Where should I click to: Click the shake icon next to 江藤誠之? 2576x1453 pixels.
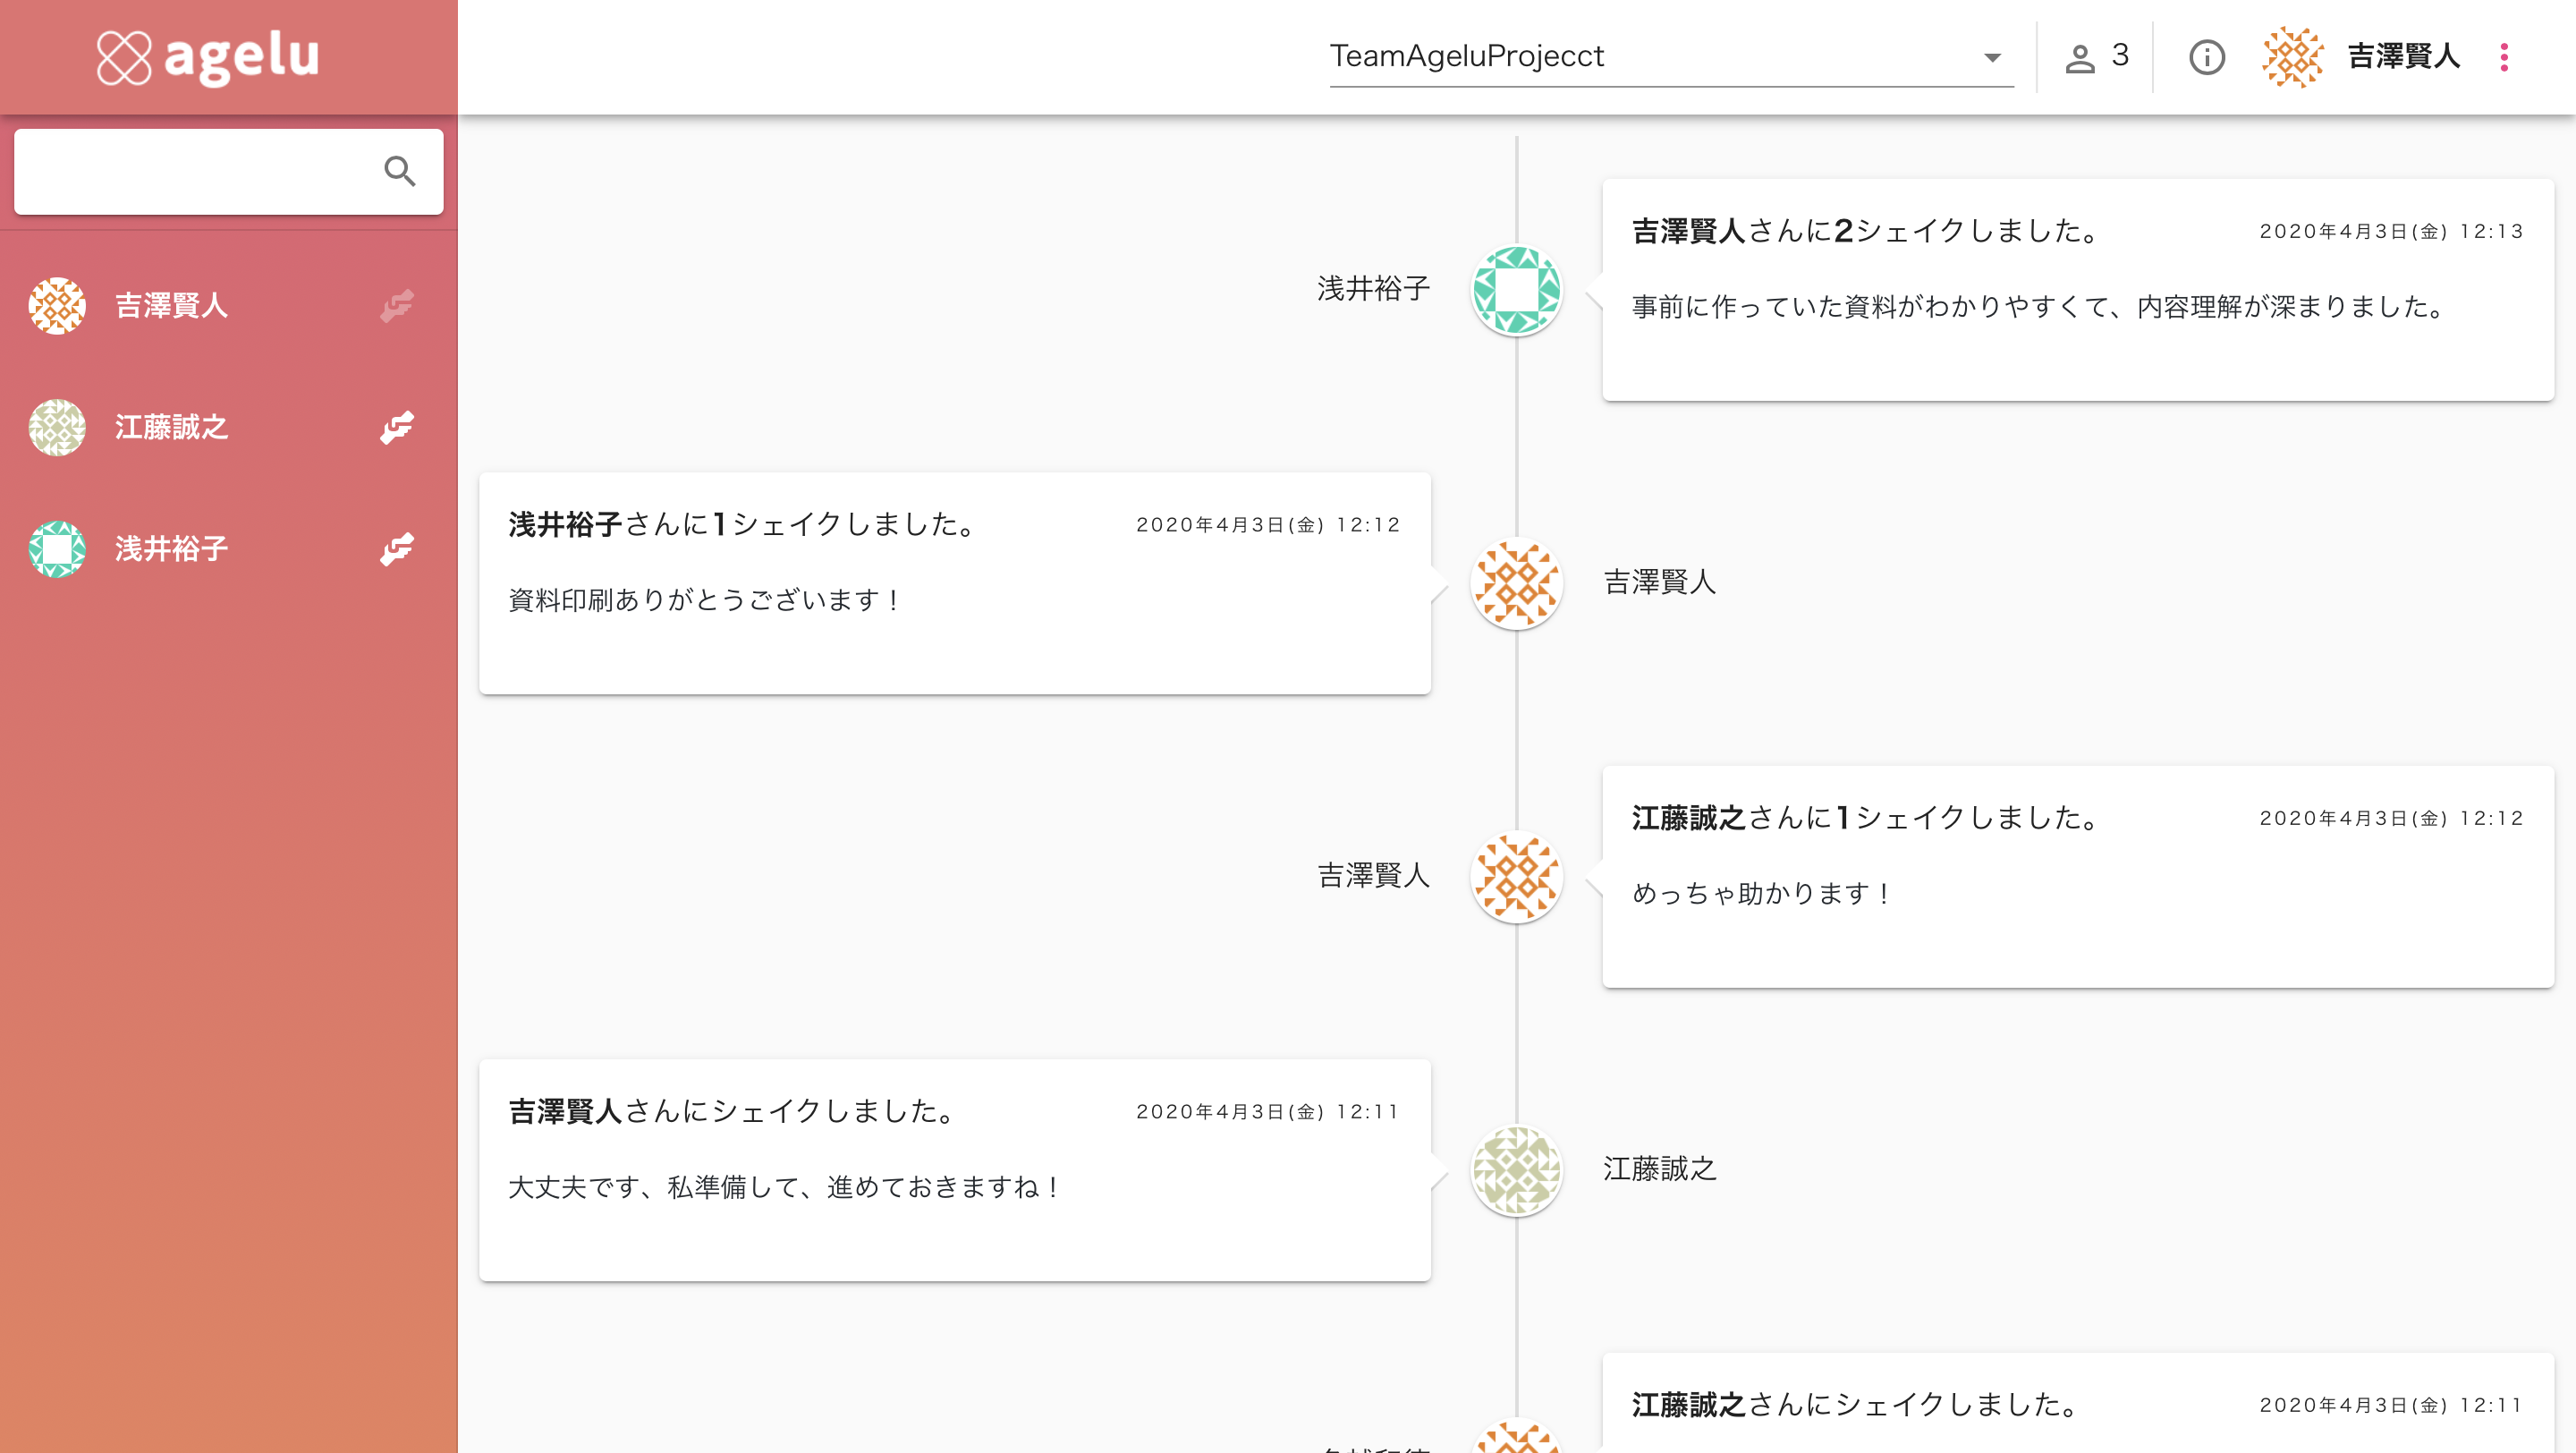coord(397,427)
